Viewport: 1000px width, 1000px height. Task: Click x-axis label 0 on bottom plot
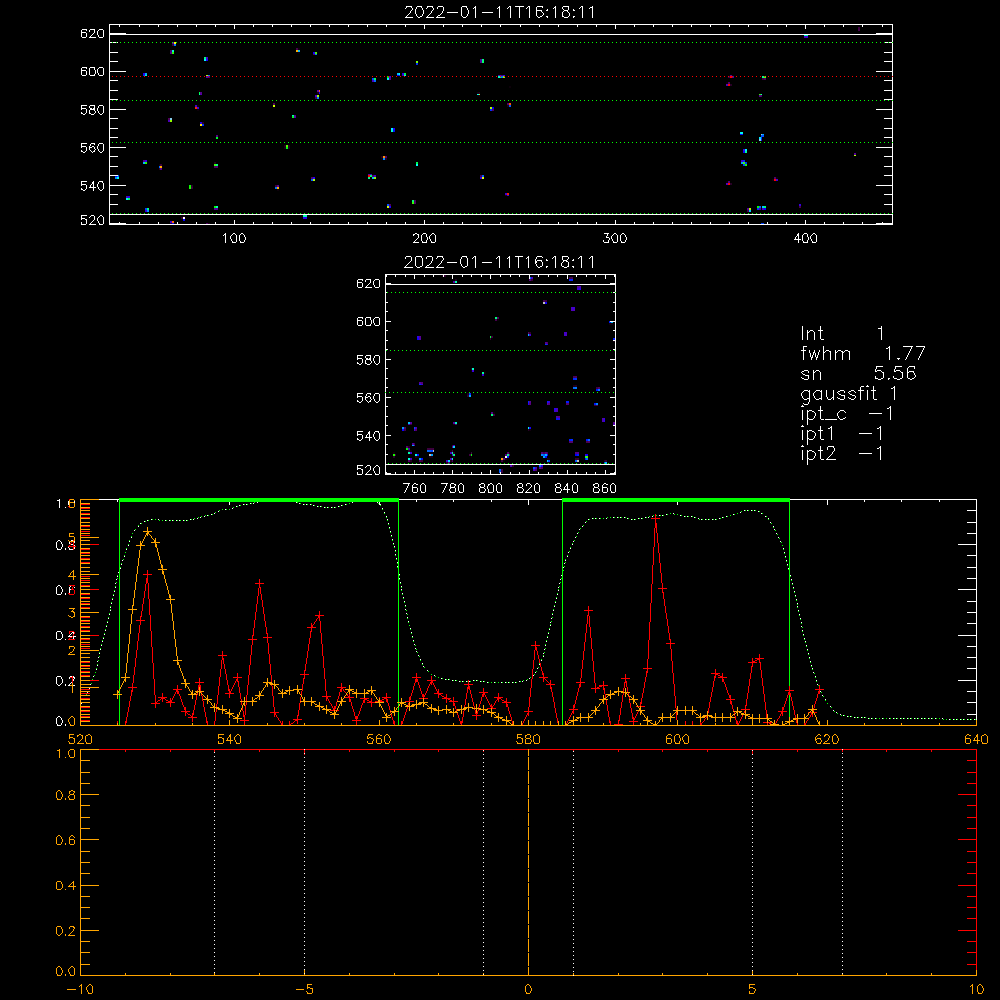point(528,990)
